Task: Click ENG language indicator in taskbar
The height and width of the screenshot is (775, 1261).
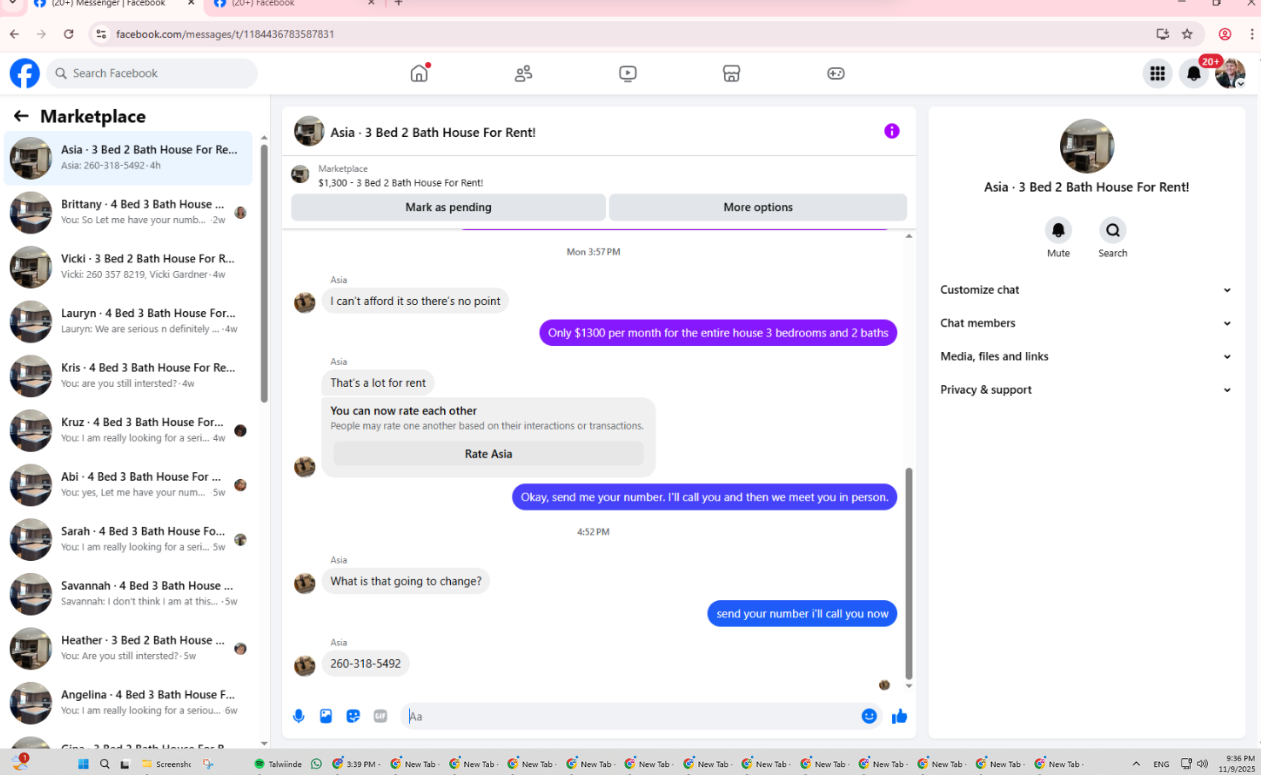Action: 1161,764
